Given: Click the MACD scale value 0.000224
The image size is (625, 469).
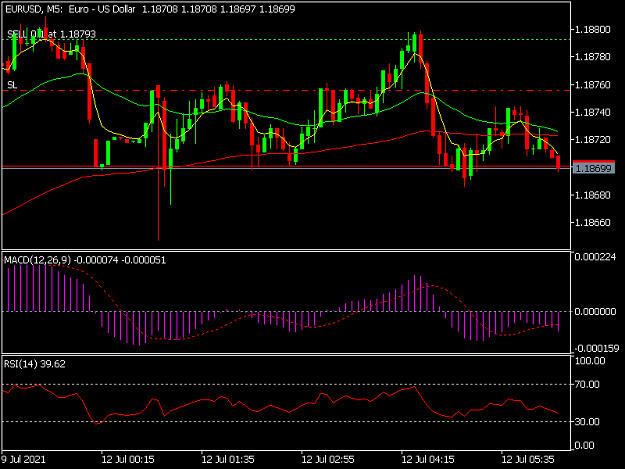Looking at the screenshot, I should [x=595, y=257].
